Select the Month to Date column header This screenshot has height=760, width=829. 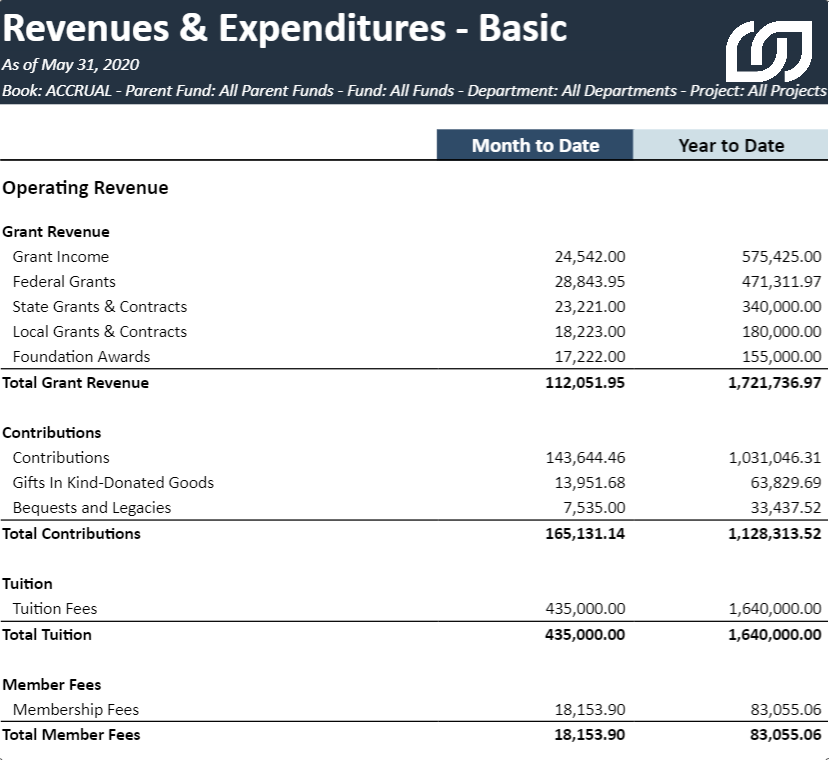(x=535, y=145)
